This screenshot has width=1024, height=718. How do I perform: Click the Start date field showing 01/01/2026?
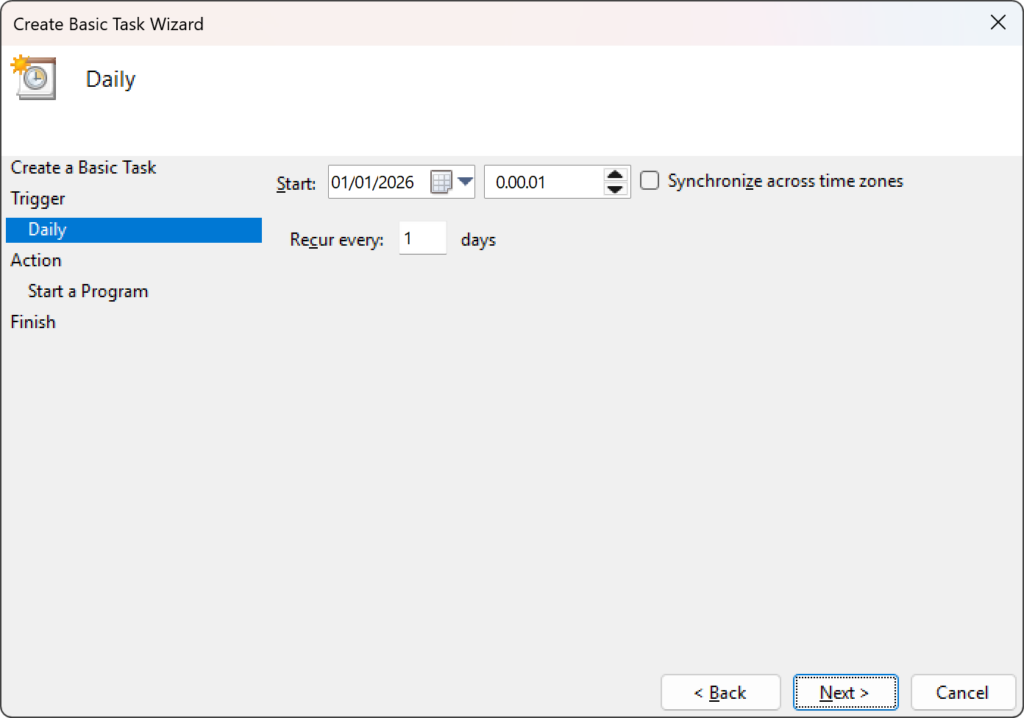coord(380,181)
